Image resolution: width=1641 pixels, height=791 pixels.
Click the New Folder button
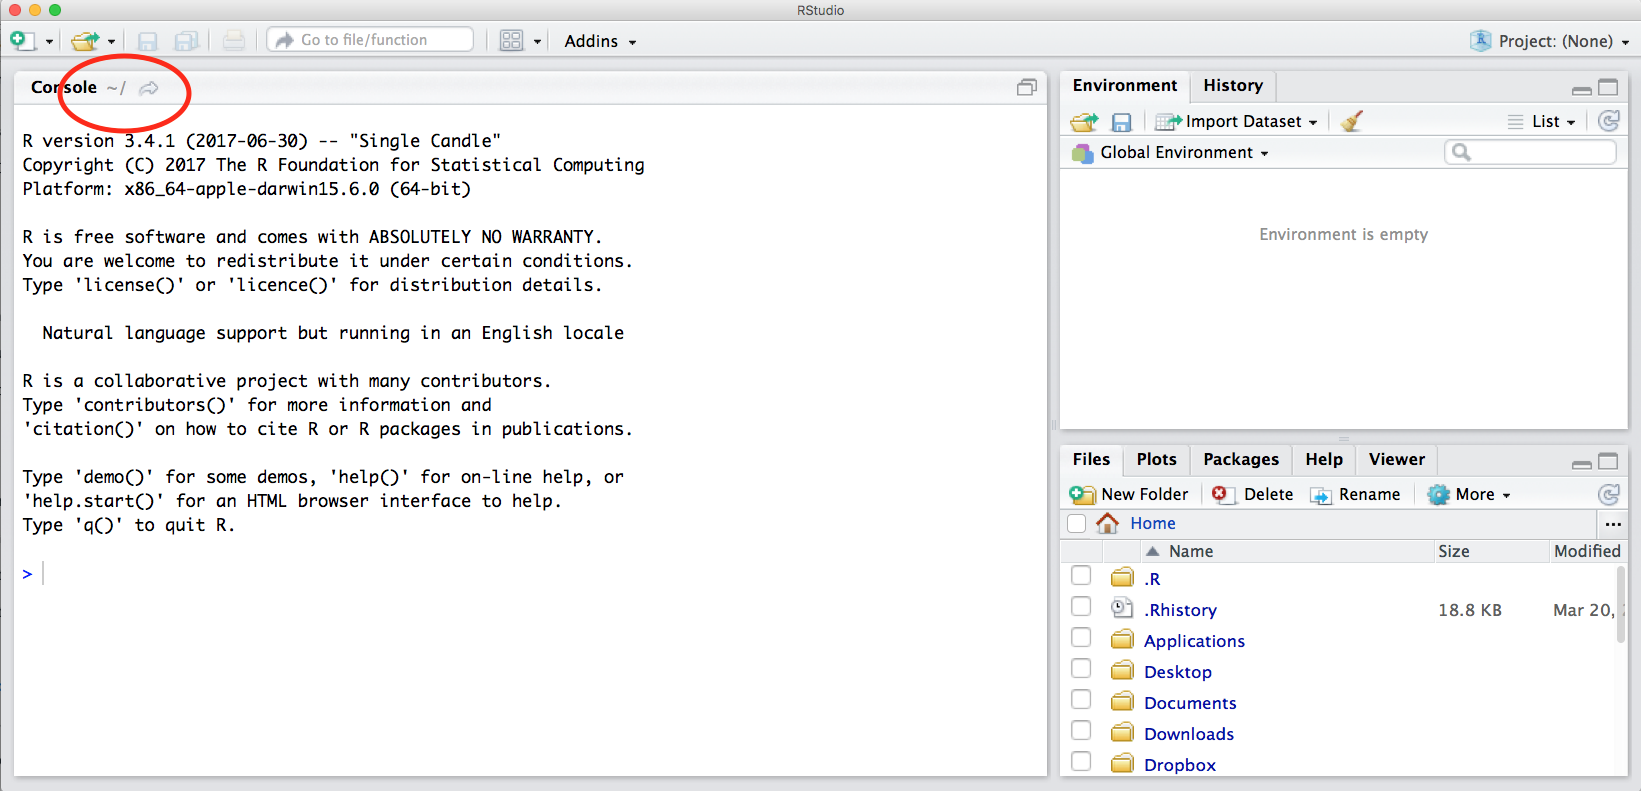[1129, 494]
